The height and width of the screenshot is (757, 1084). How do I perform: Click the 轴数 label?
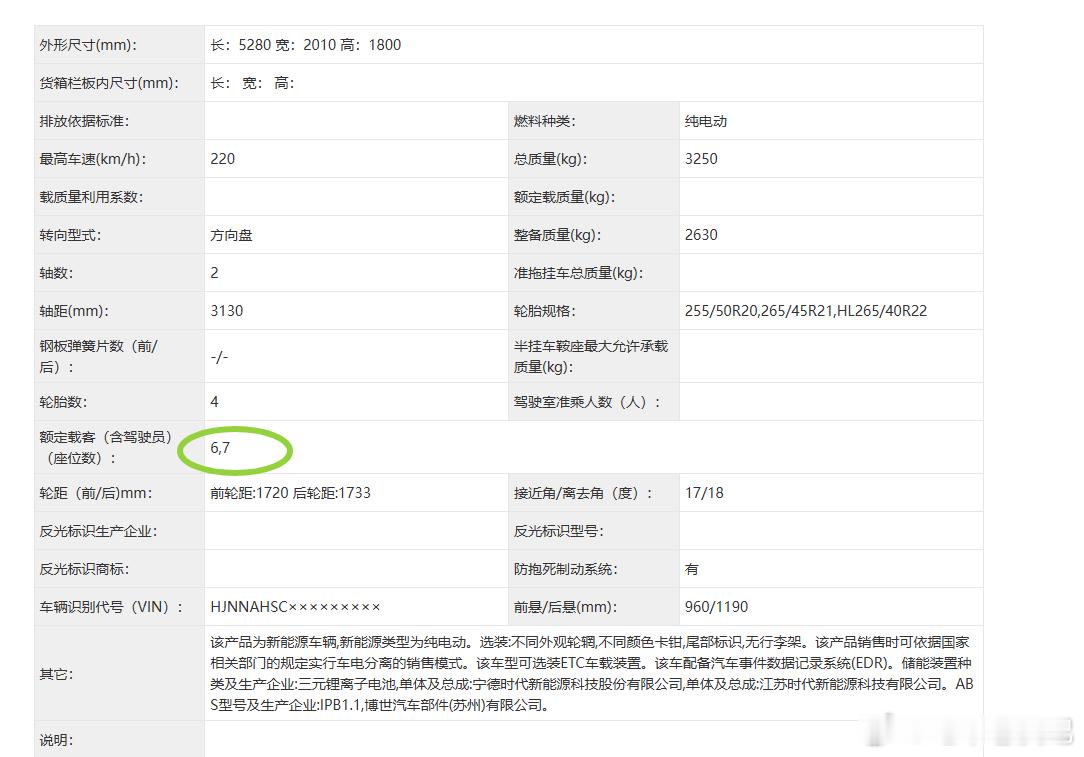coord(56,273)
